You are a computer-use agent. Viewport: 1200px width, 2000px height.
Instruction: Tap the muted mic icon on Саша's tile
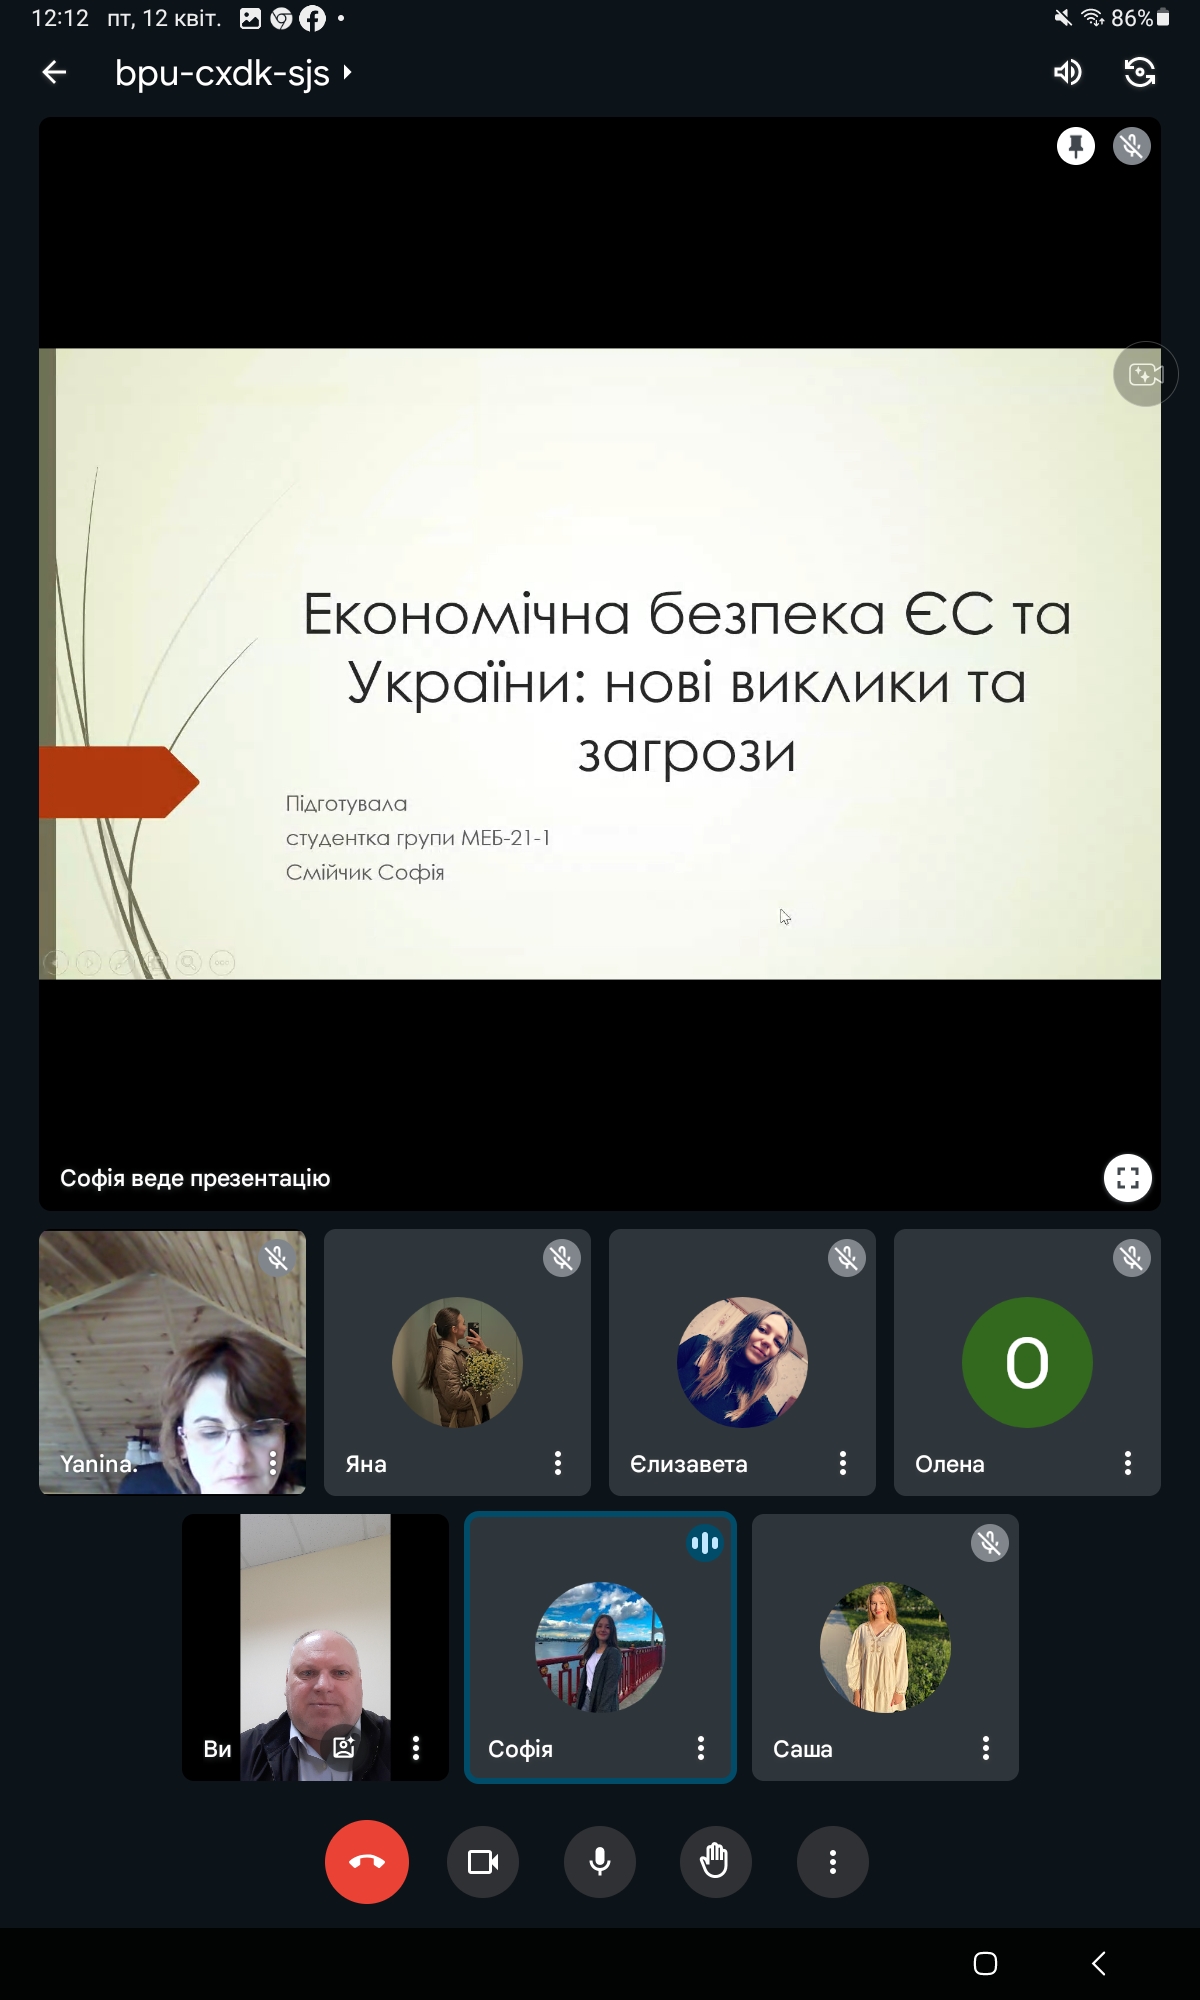990,1543
